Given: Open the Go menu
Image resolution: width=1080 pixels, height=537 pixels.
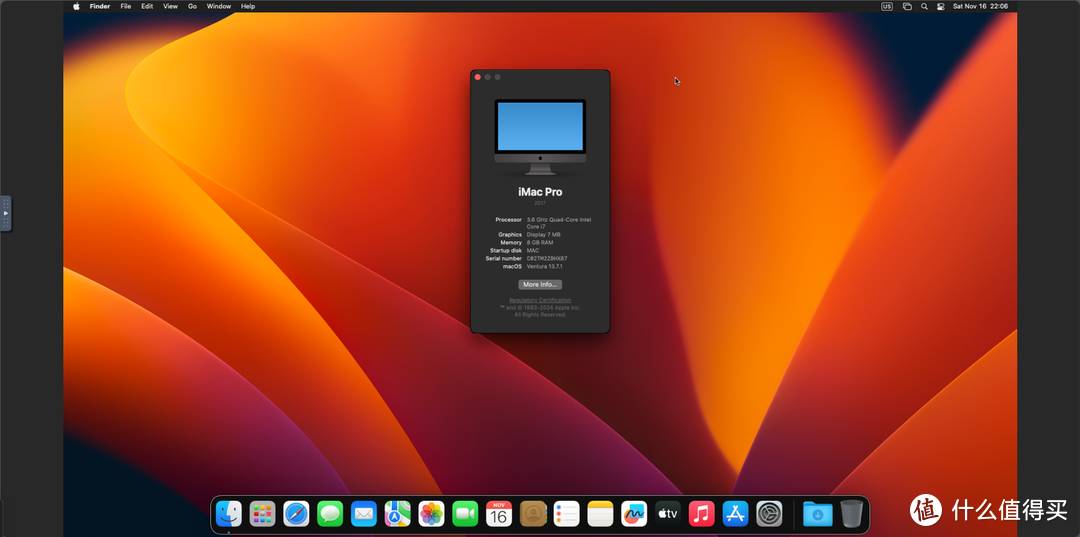Looking at the screenshot, I should tap(192, 6).
